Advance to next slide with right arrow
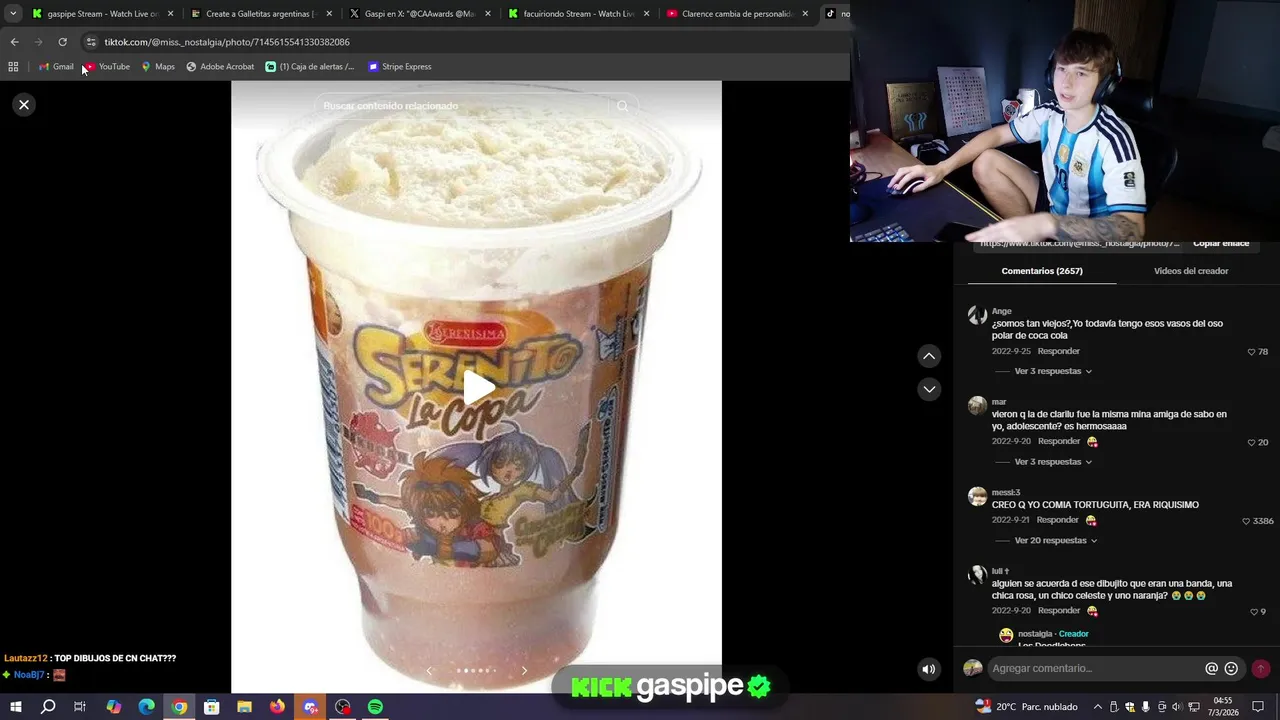The height and width of the screenshot is (720, 1280). (x=524, y=670)
